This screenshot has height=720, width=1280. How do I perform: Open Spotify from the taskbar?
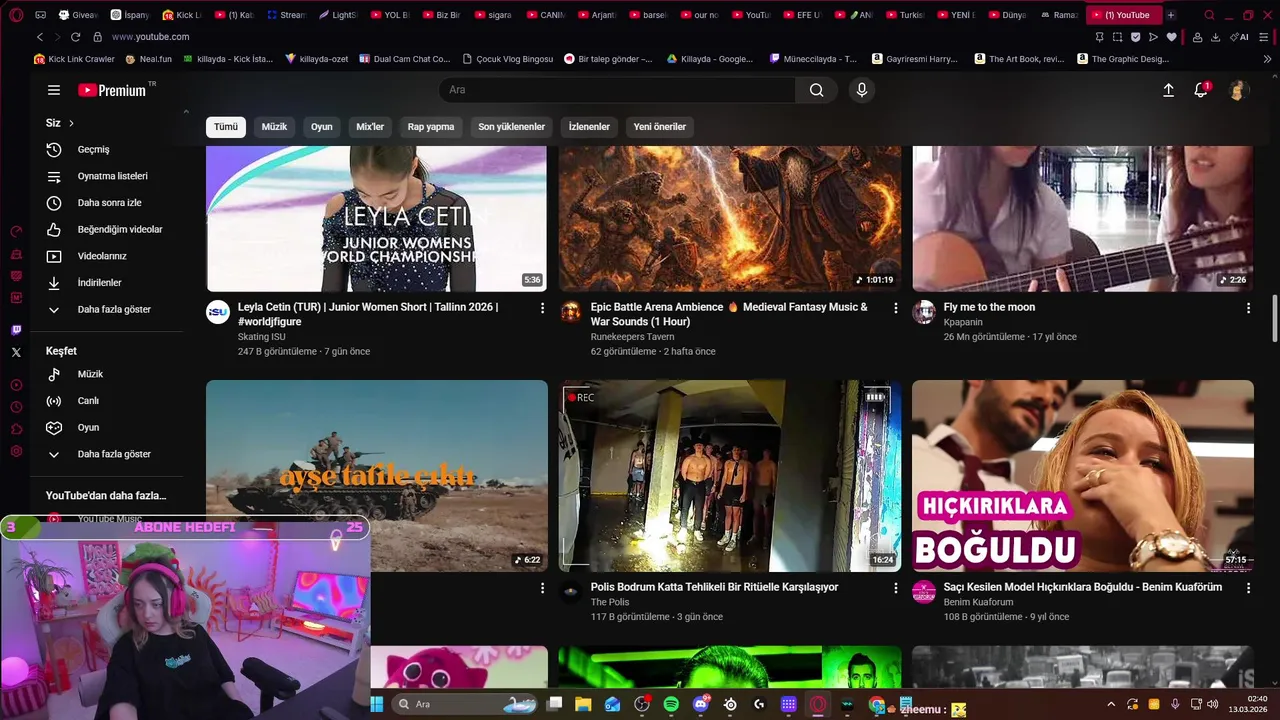pyautogui.click(x=671, y=705)
